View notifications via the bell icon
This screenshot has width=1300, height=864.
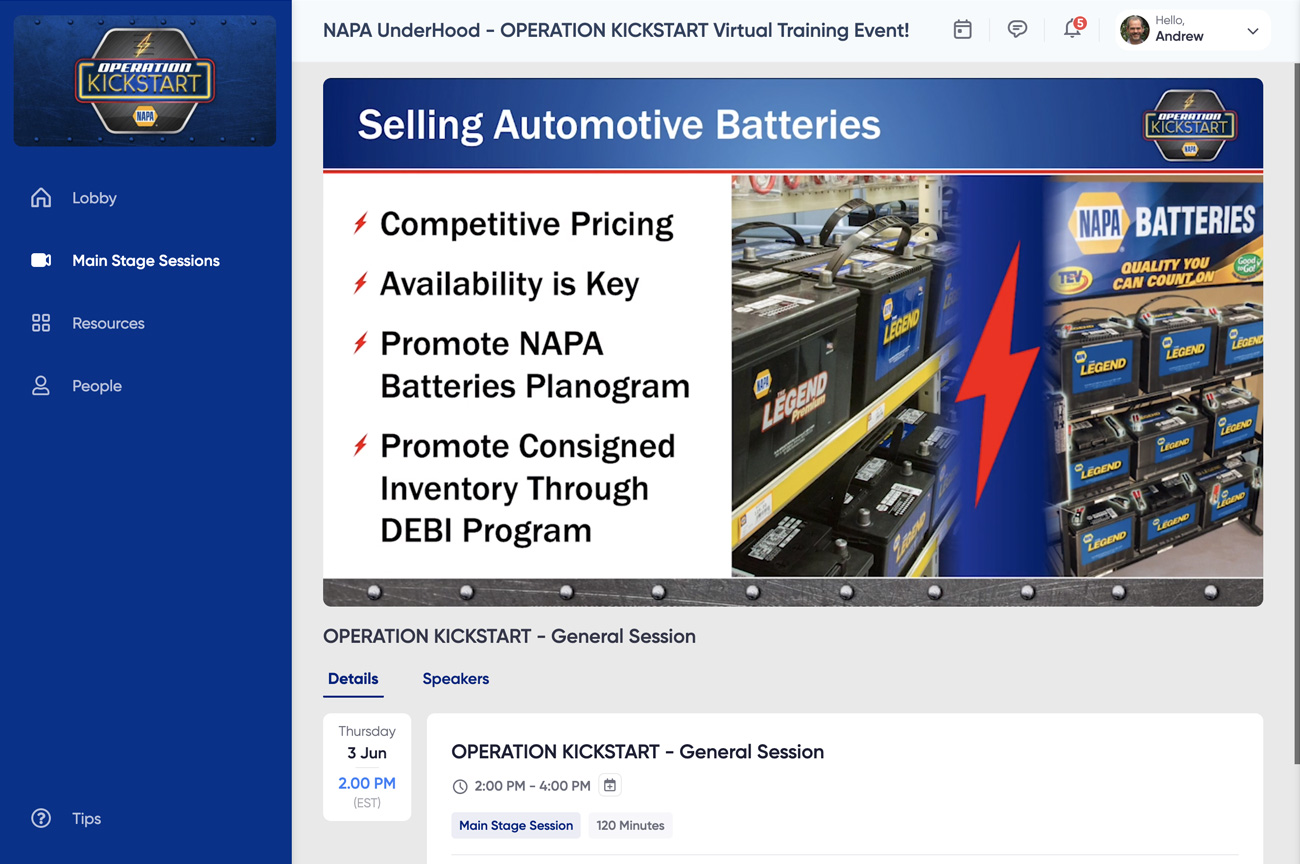pos(1072,30)
